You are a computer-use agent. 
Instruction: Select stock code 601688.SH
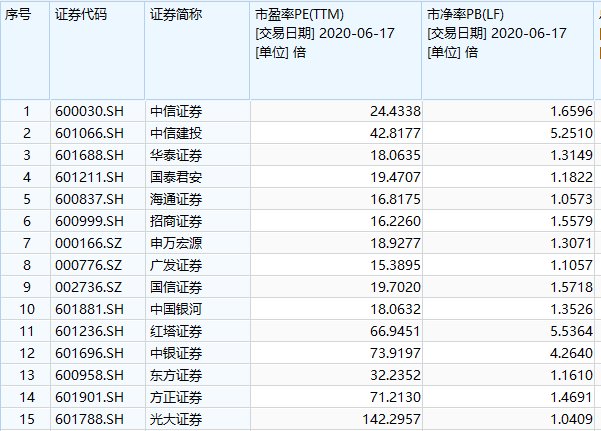tap(89, 155)
